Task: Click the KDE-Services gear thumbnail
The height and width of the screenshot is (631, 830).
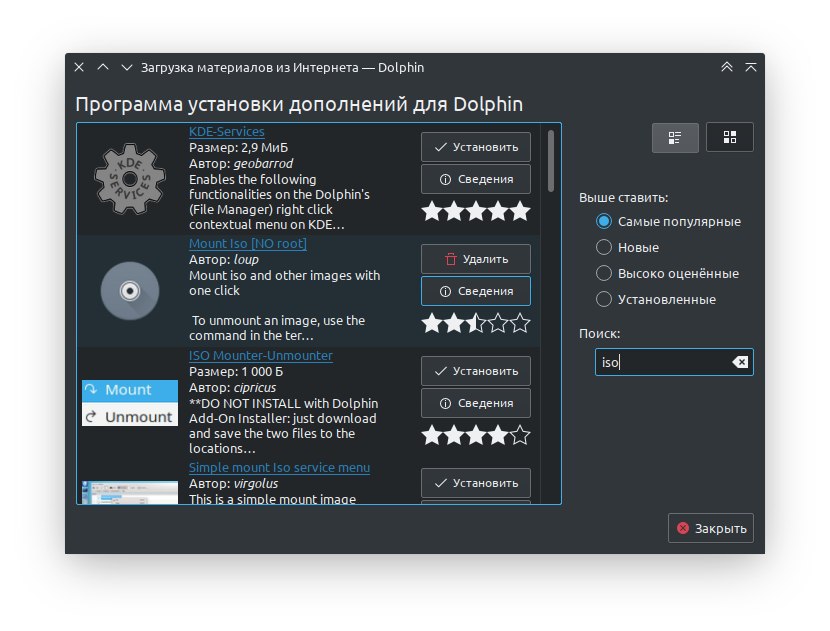Action: [x=130, y=179]
